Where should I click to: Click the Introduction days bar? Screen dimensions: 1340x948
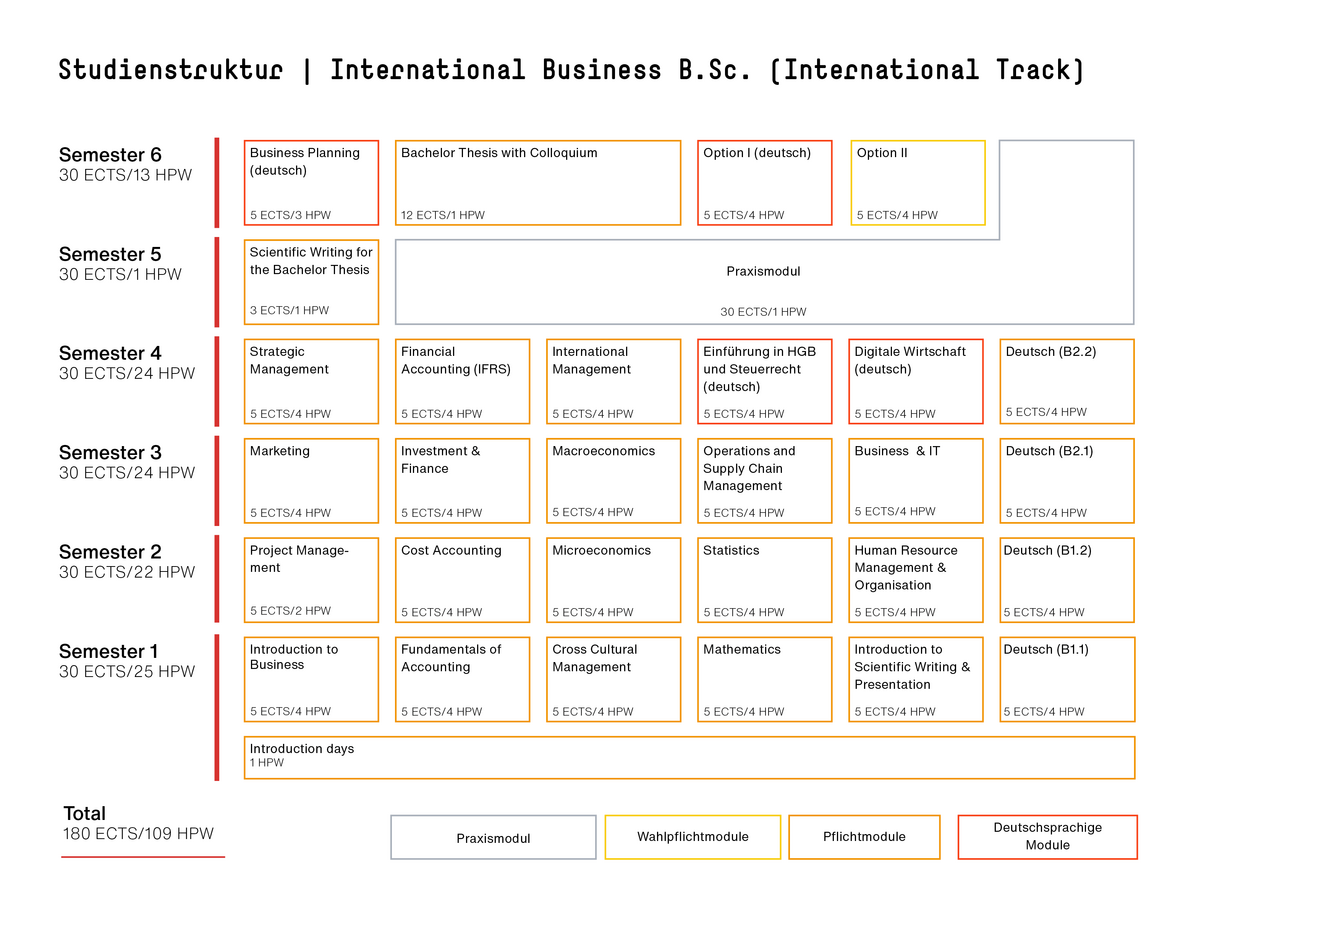689,757
